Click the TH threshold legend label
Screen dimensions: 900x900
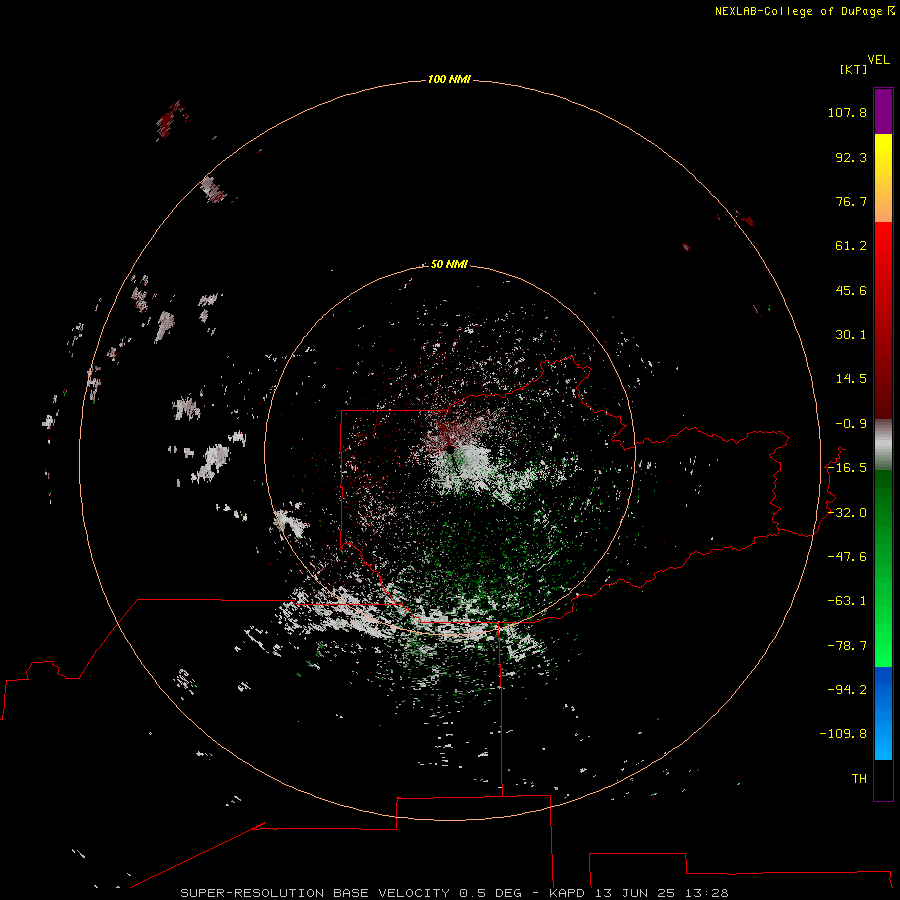click(x=859, y=779)
